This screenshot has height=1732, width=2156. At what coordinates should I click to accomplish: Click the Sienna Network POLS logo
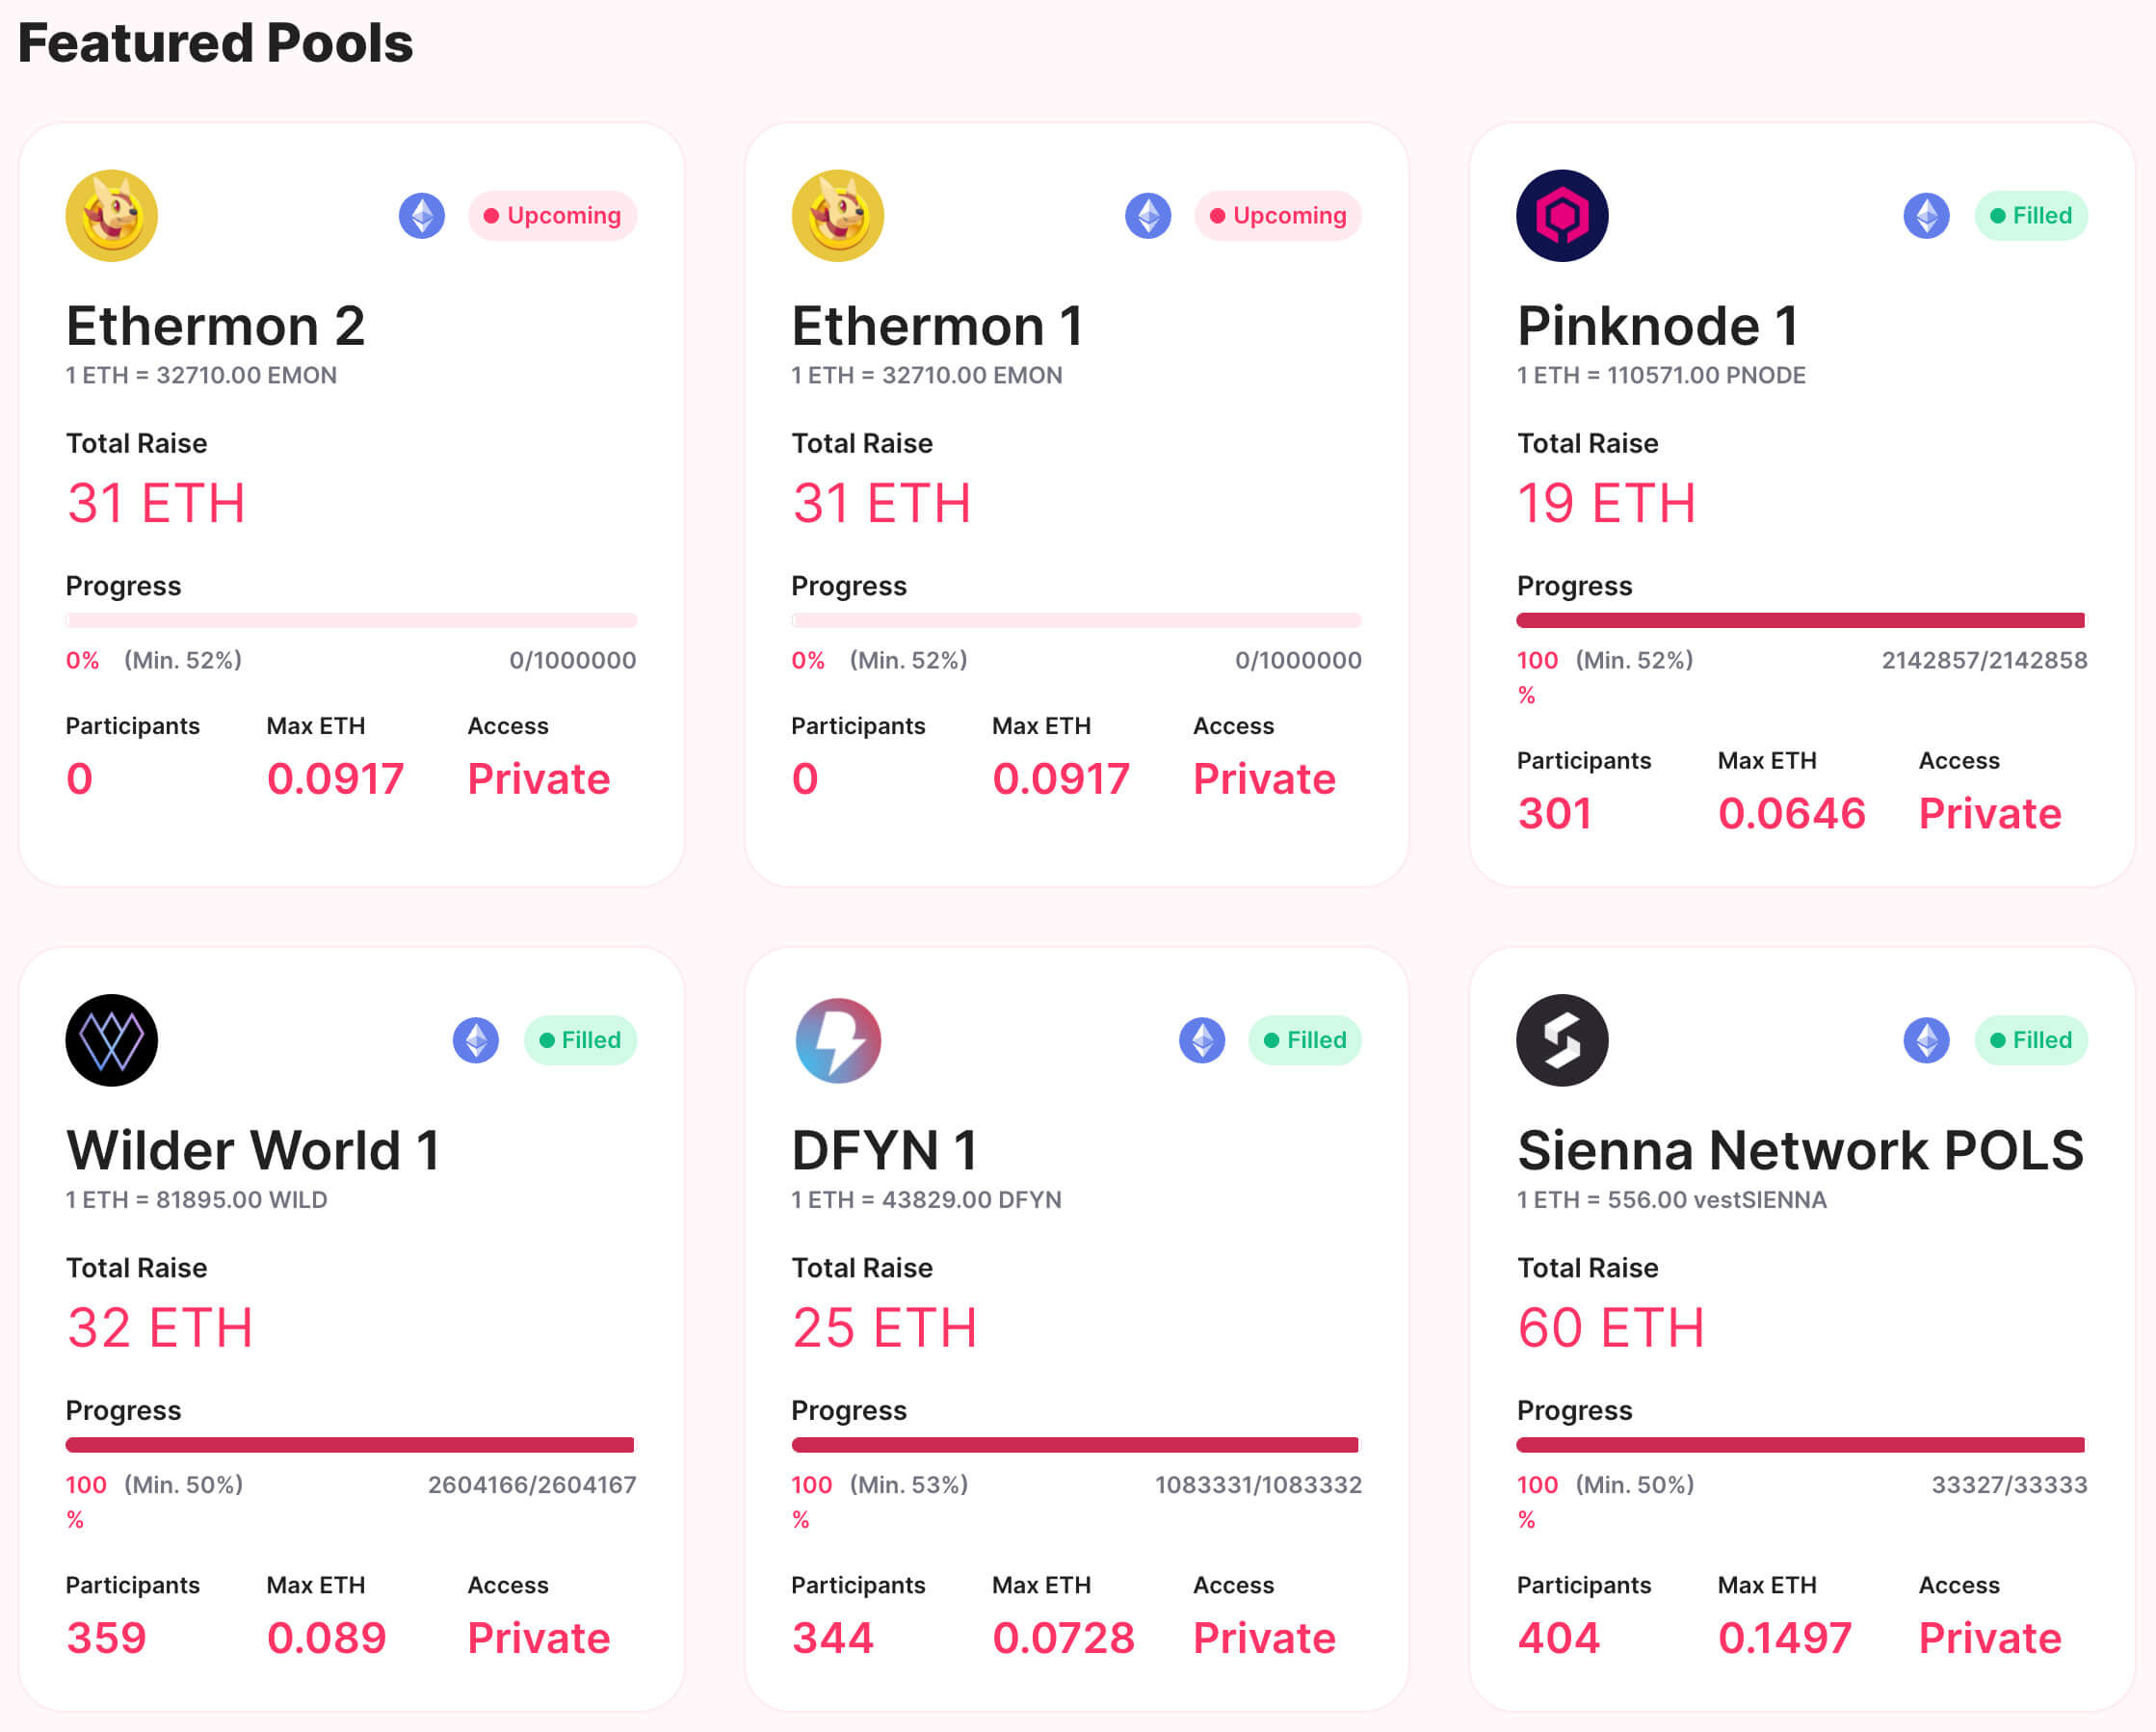(1562, 1040)
